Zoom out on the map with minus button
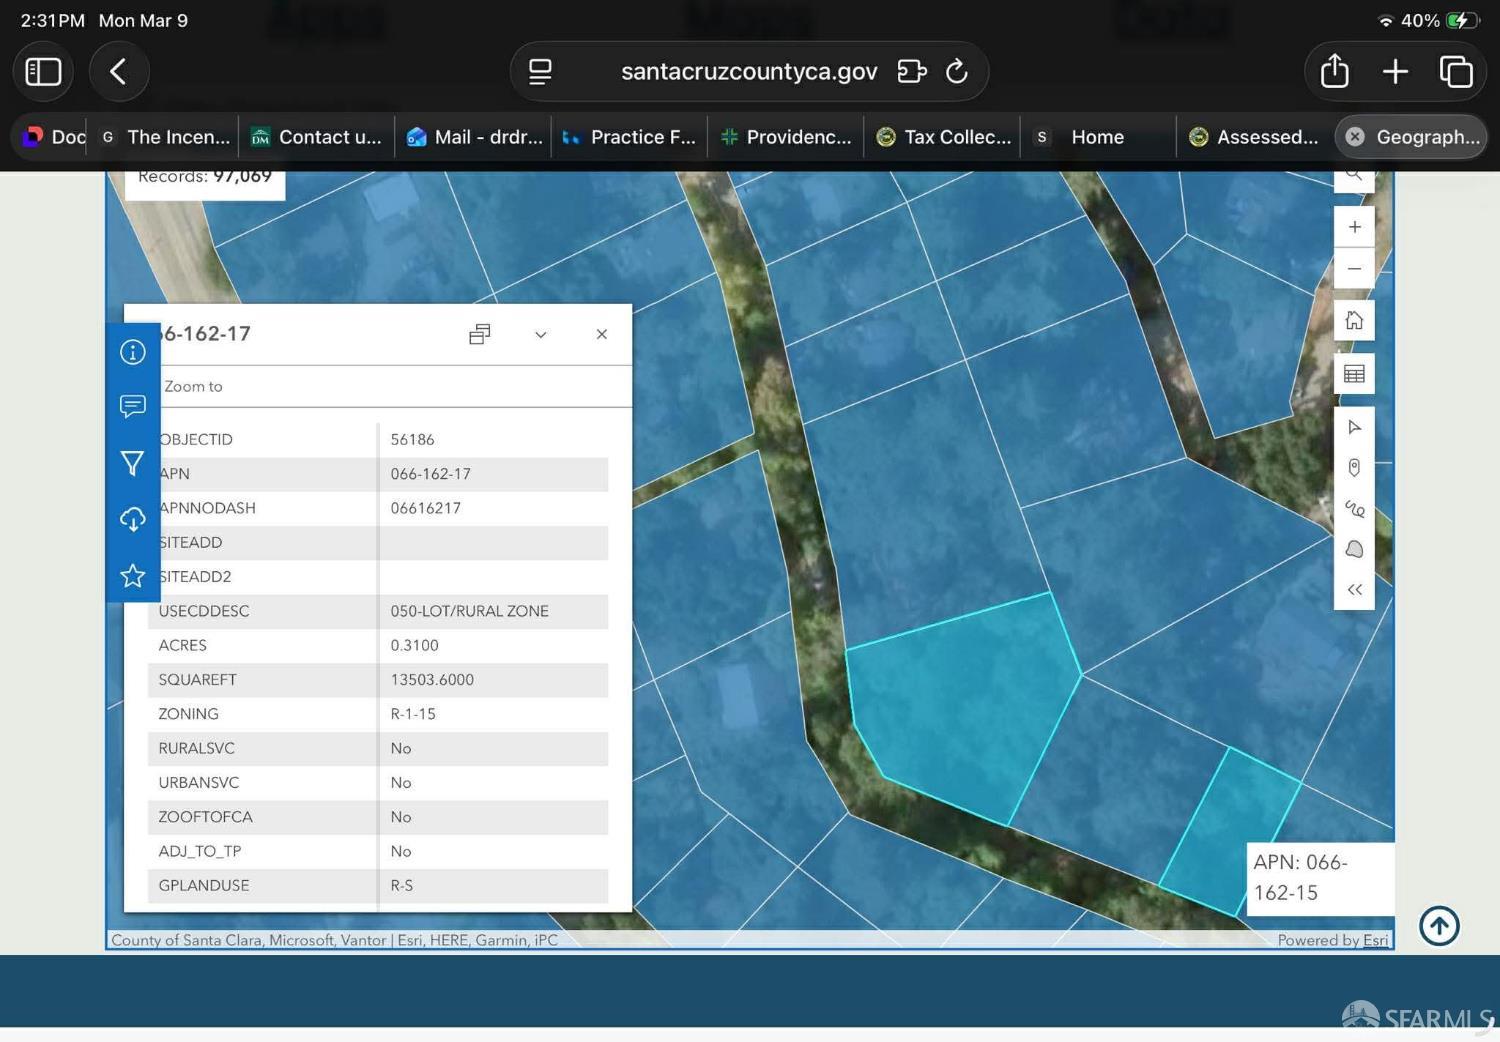 (x=1354, y=269)
